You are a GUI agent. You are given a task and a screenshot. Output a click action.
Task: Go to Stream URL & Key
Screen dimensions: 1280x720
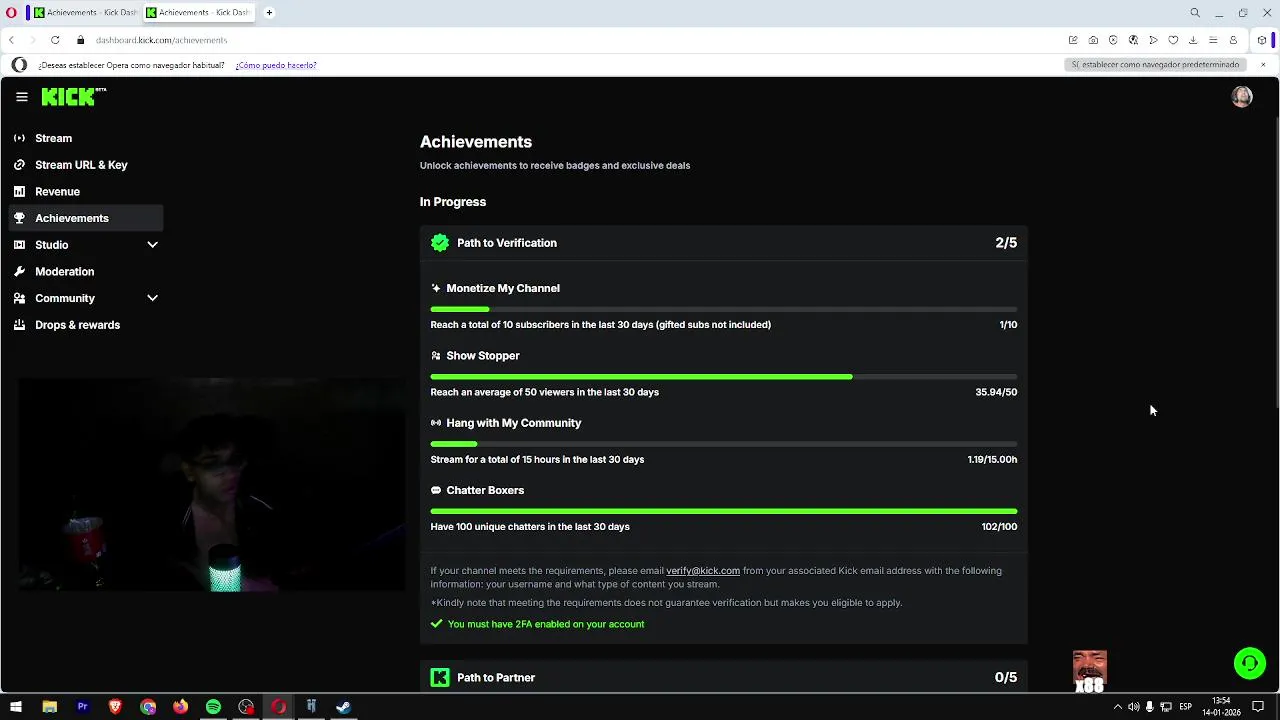(x=86, y=165)
